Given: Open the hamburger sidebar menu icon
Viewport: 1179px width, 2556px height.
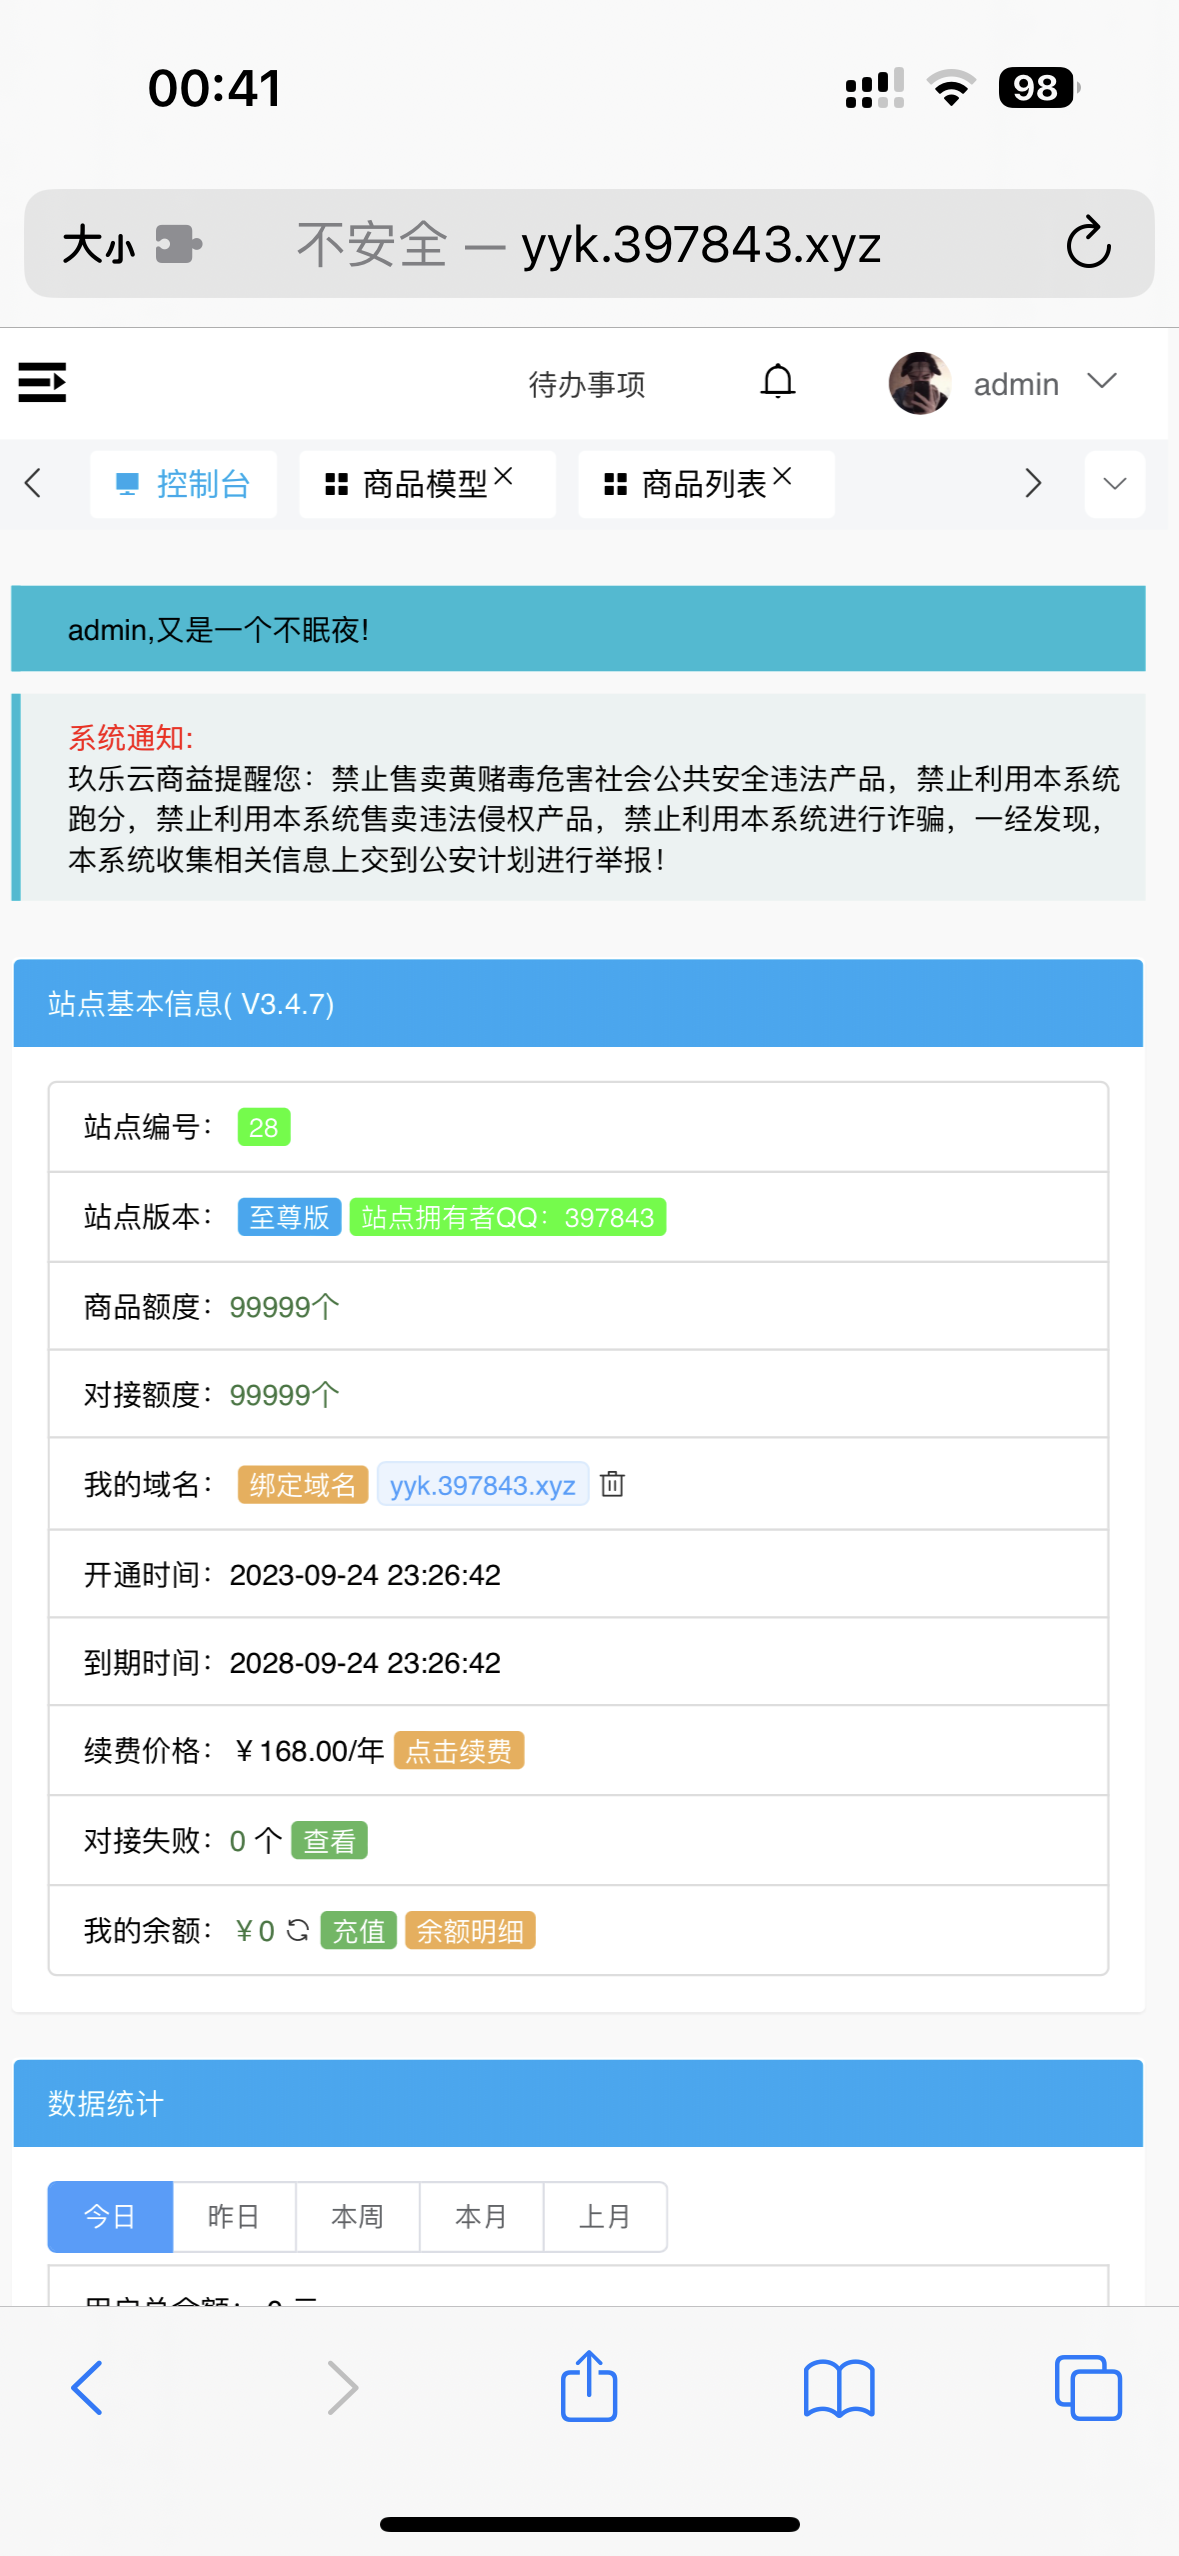Looking at the screenshot, I should (x=42, y=383).
